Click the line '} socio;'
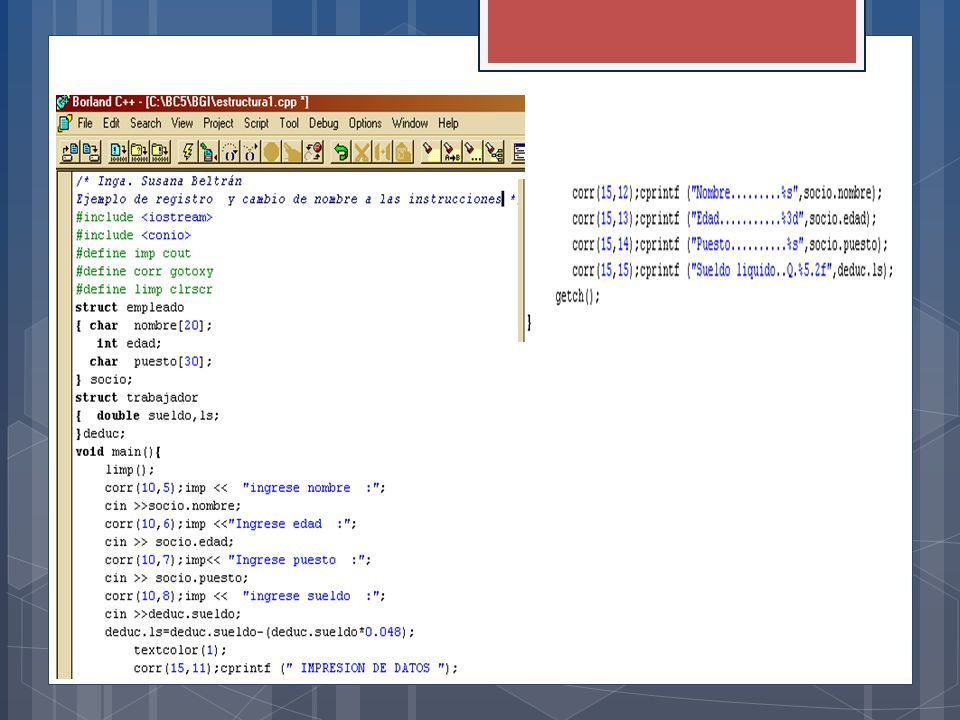Image resolution: width=960 pixels, height=720 pixels. [104, 380]
